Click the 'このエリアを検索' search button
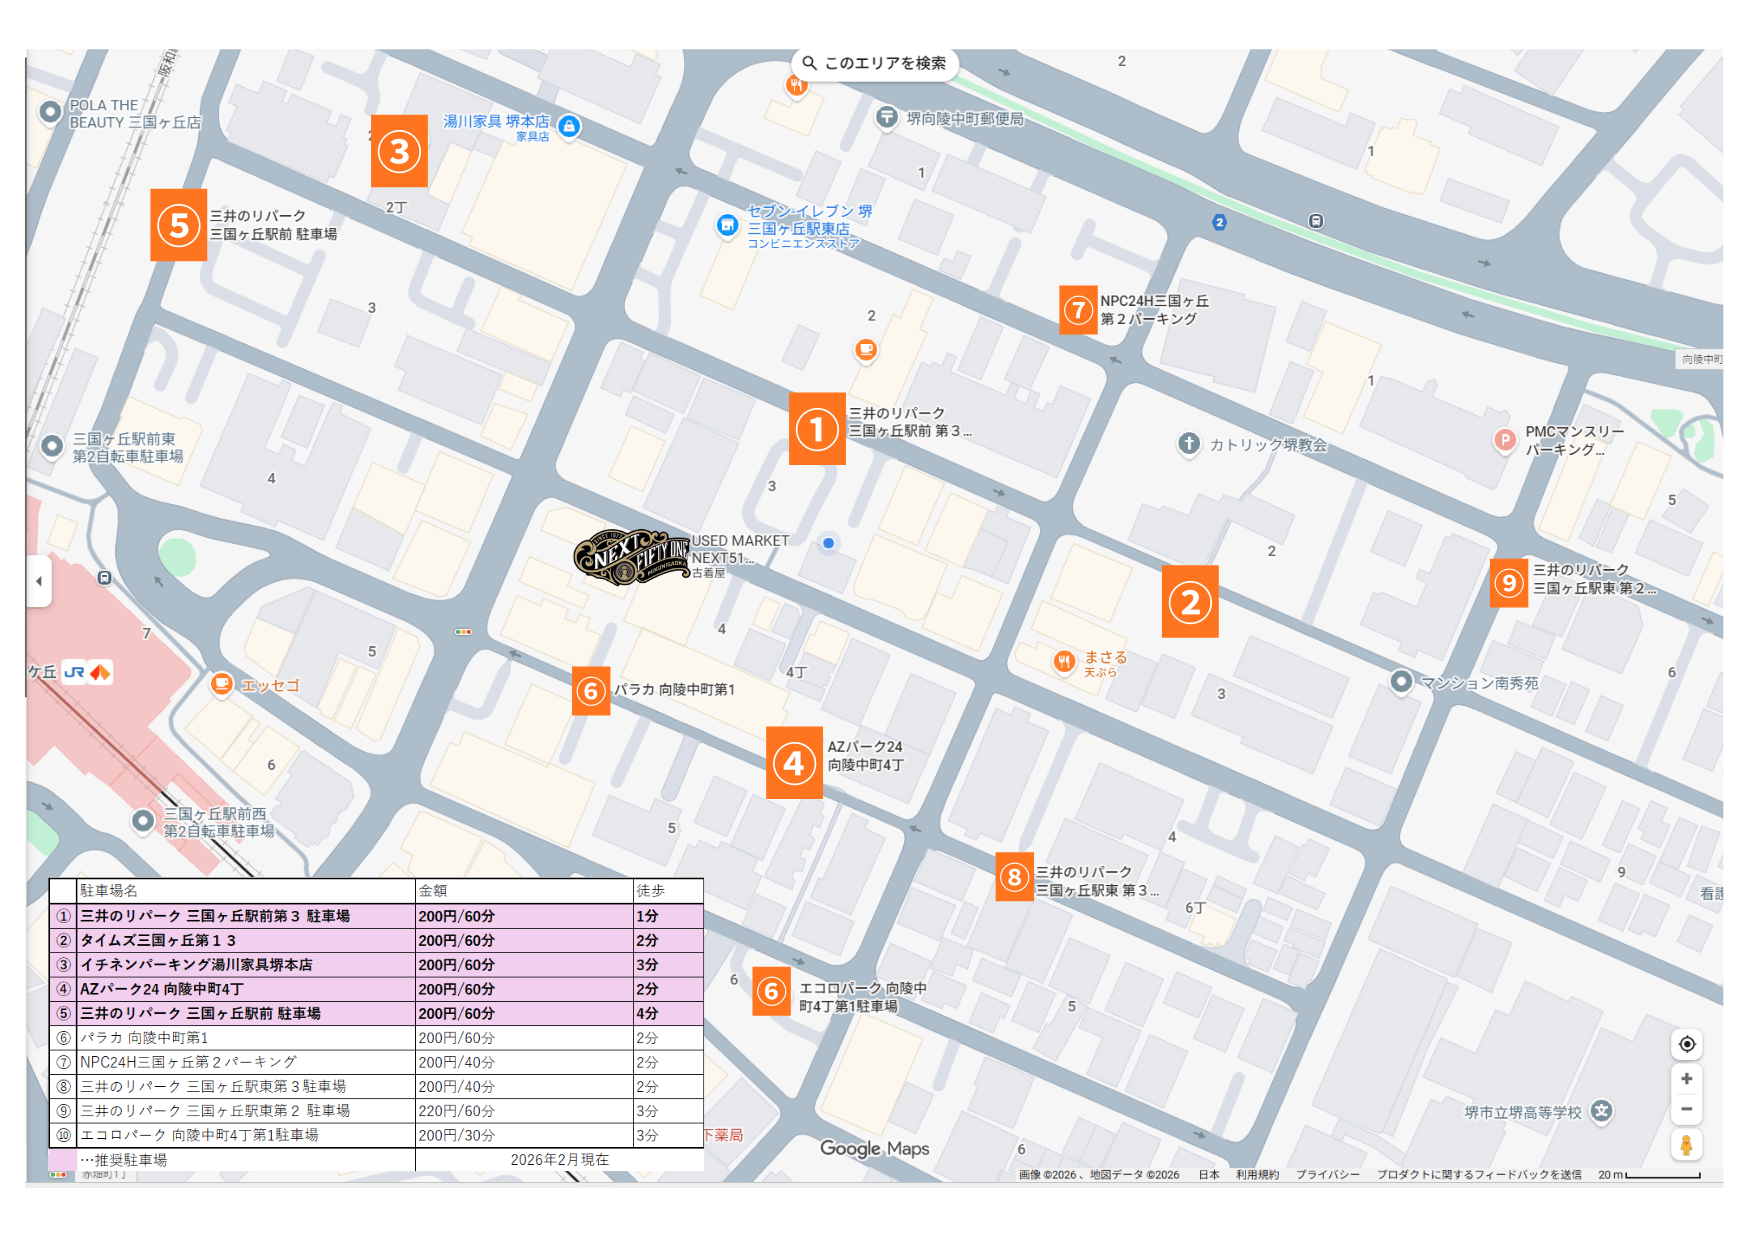Image resolution: width=1749 pixels, height=1237 pixels. (875, 63)
